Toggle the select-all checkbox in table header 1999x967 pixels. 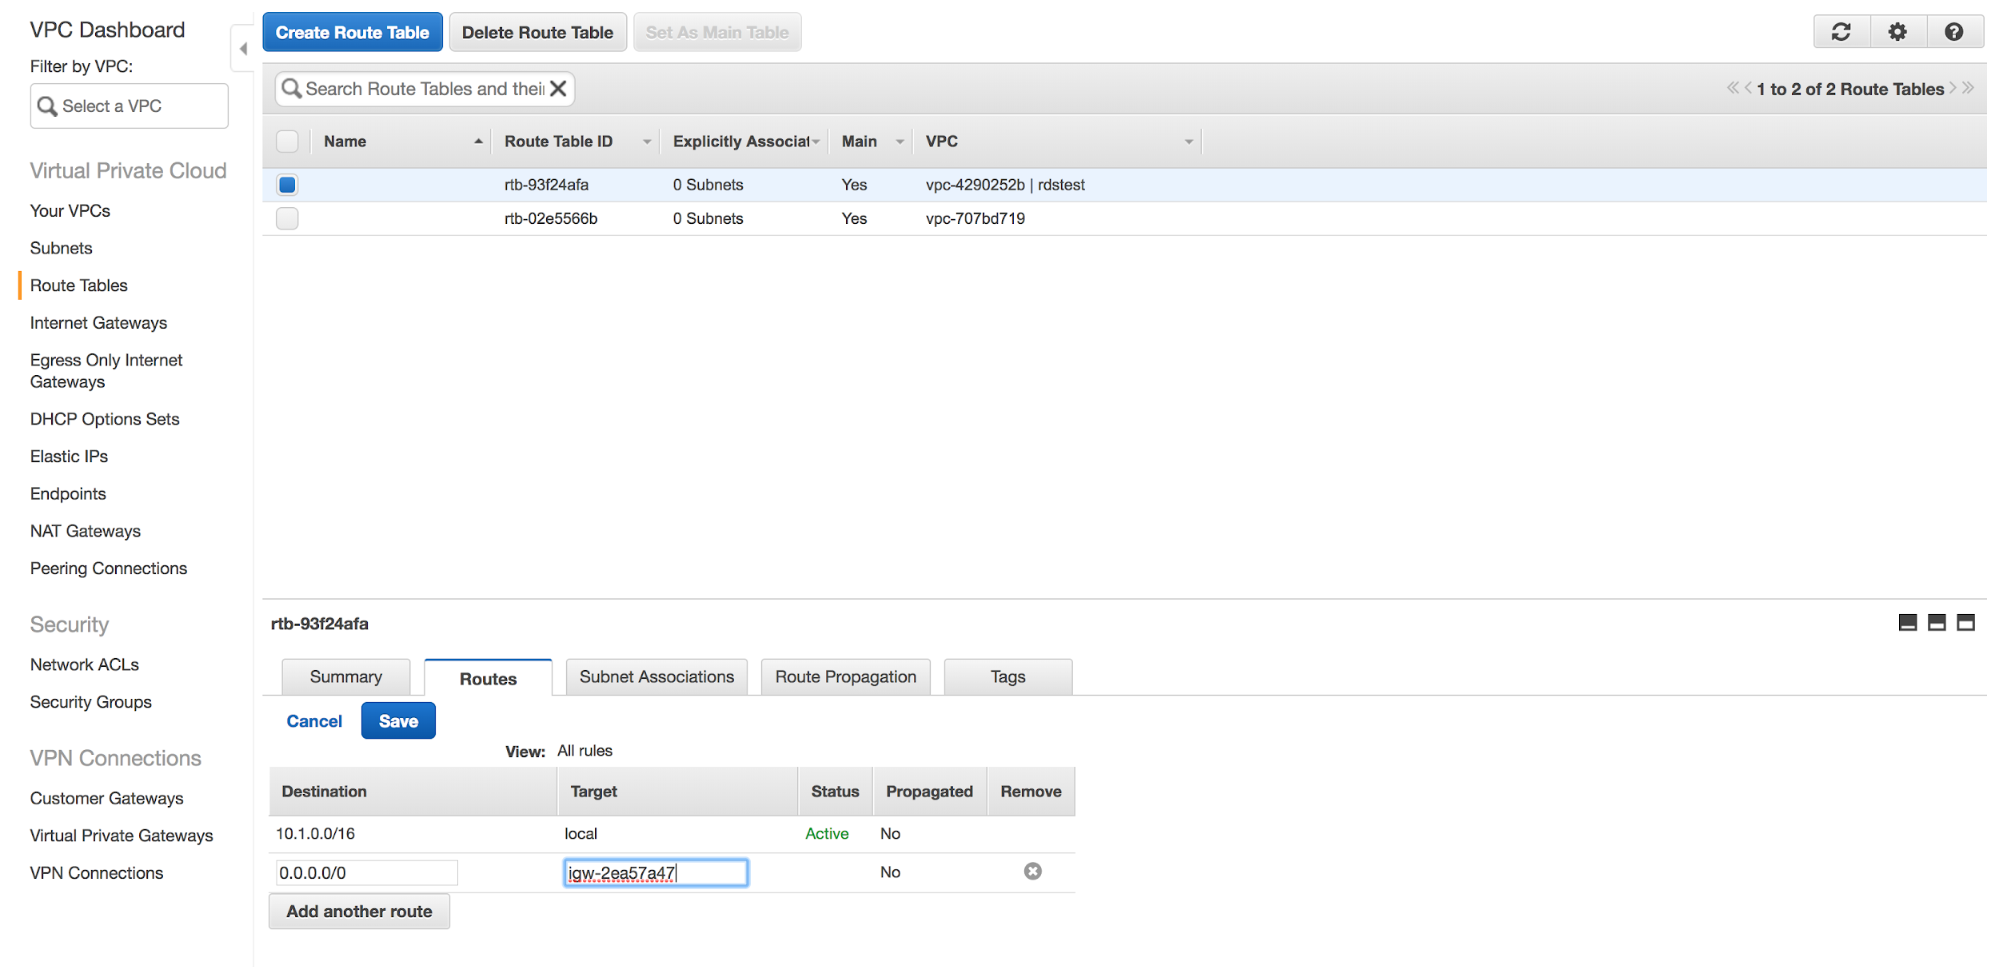[287, 142]
